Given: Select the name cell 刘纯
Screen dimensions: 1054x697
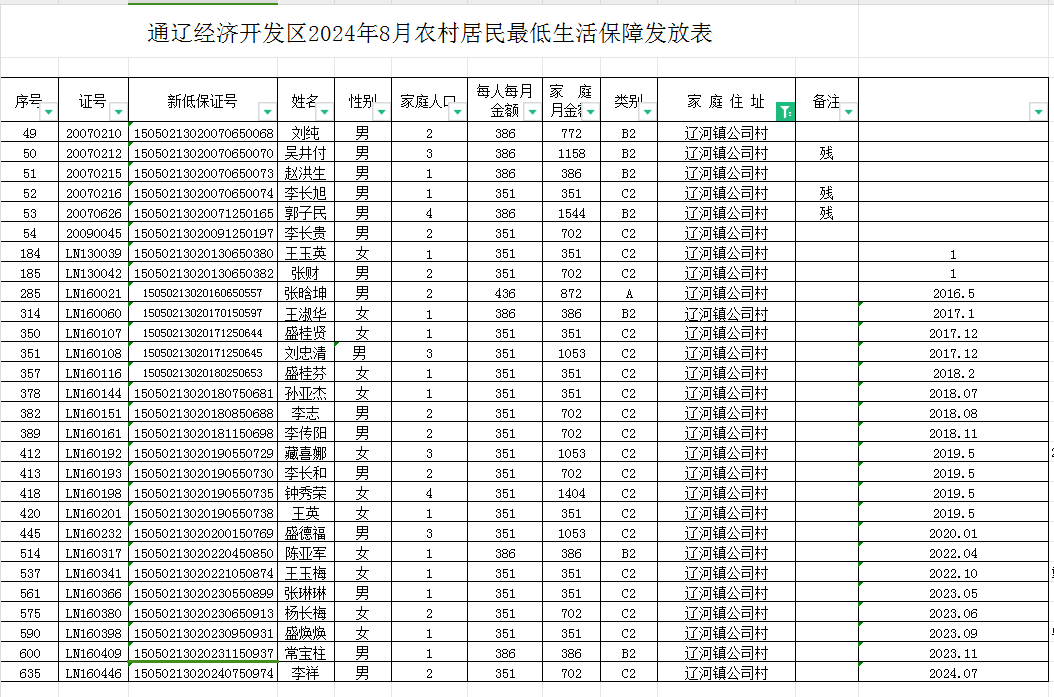Looking at the screenshot, I should tap(305, 133).
